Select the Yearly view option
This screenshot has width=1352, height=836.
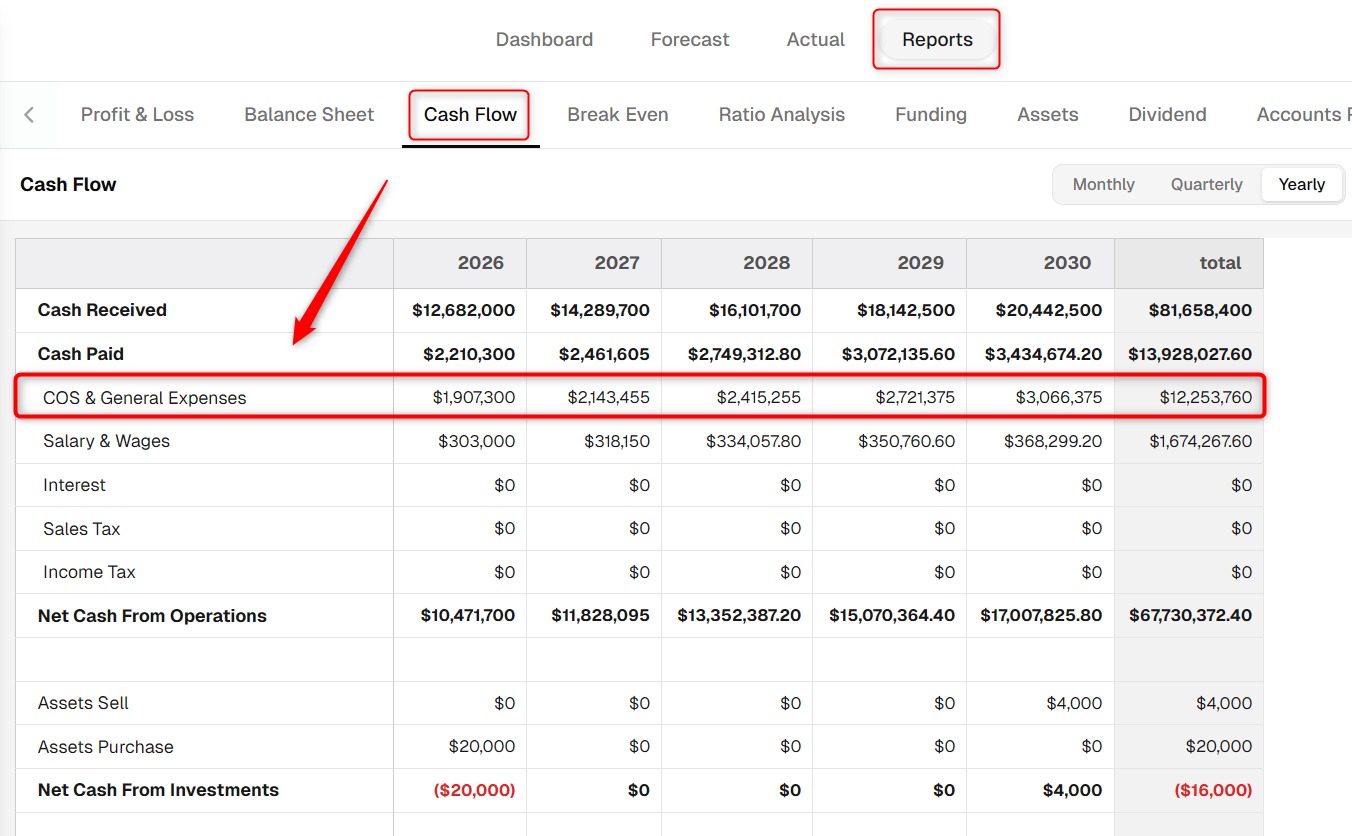(x=1302, y=185)
